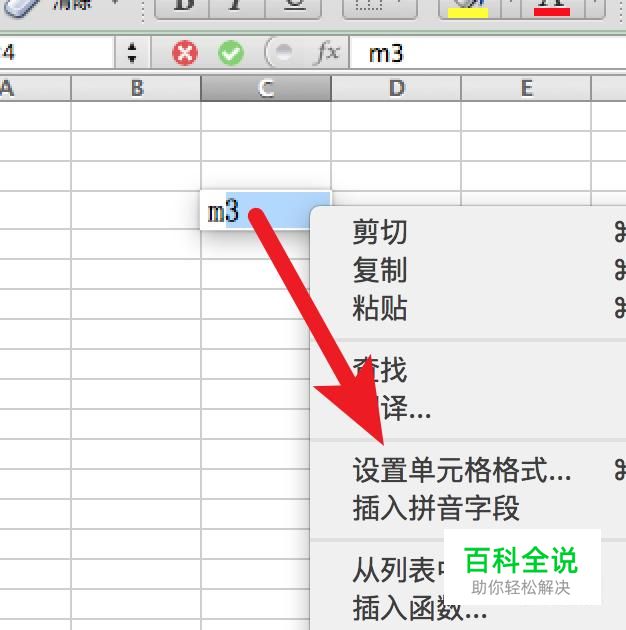Select column A header
The width and height of the screenshot is (626, 630).
pos(35,88)
